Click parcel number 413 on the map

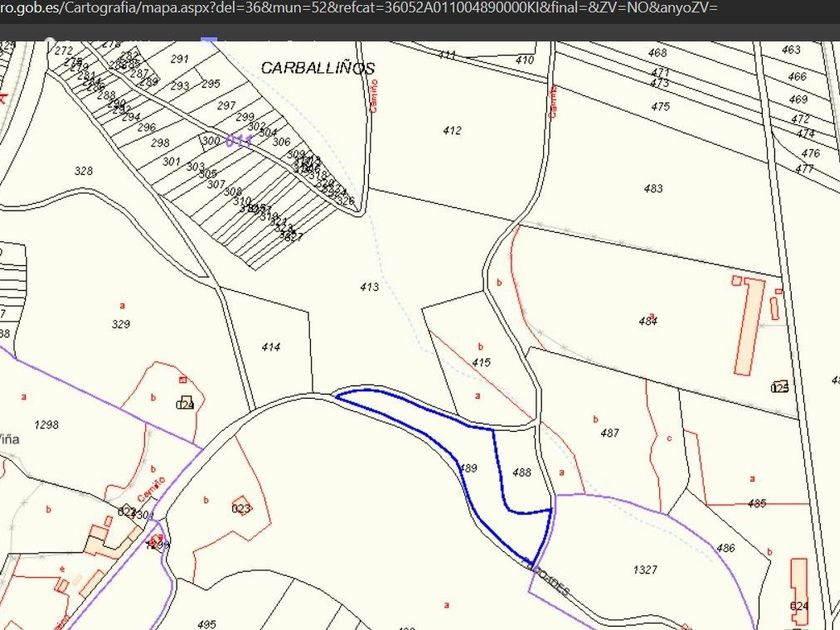369,287
